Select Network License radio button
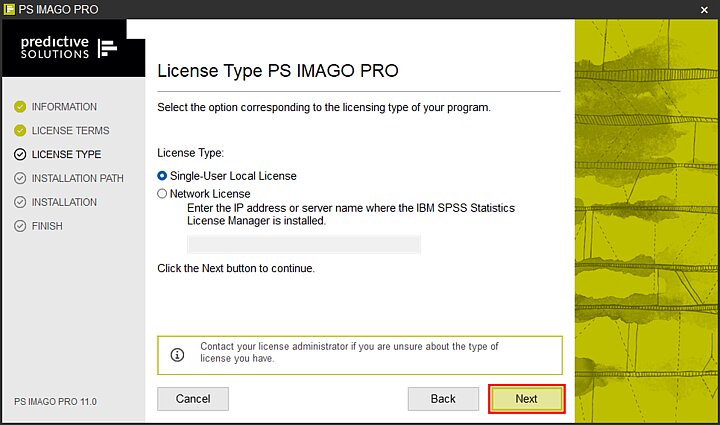The height and width of the screenshot is (425, 720). click(162, 194)
